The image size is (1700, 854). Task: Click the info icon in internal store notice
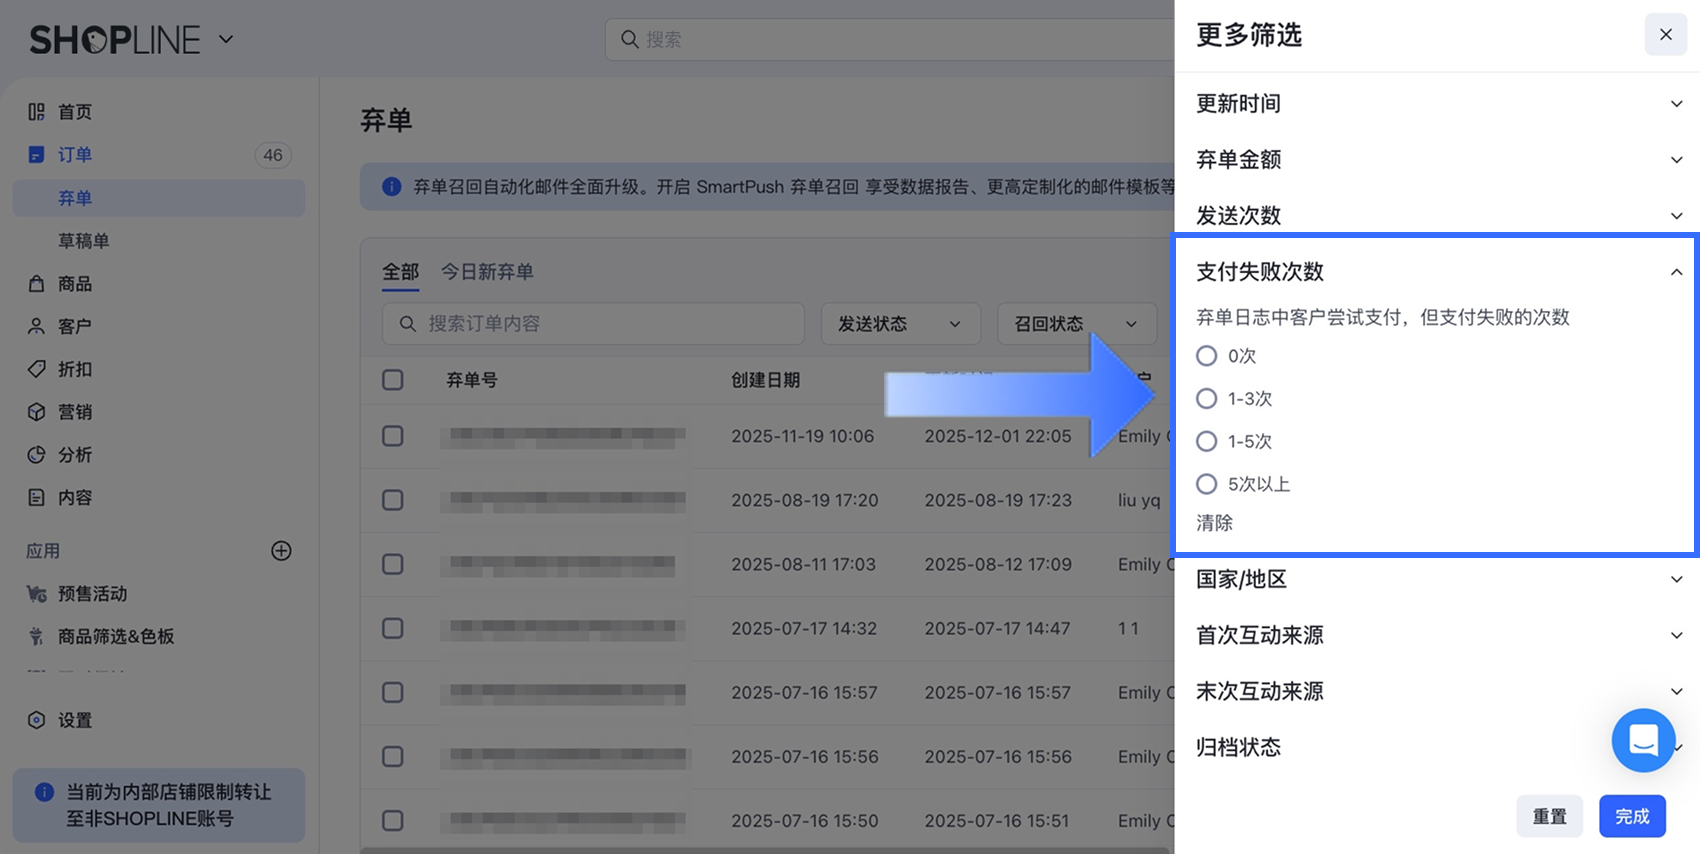coord(44,792)
